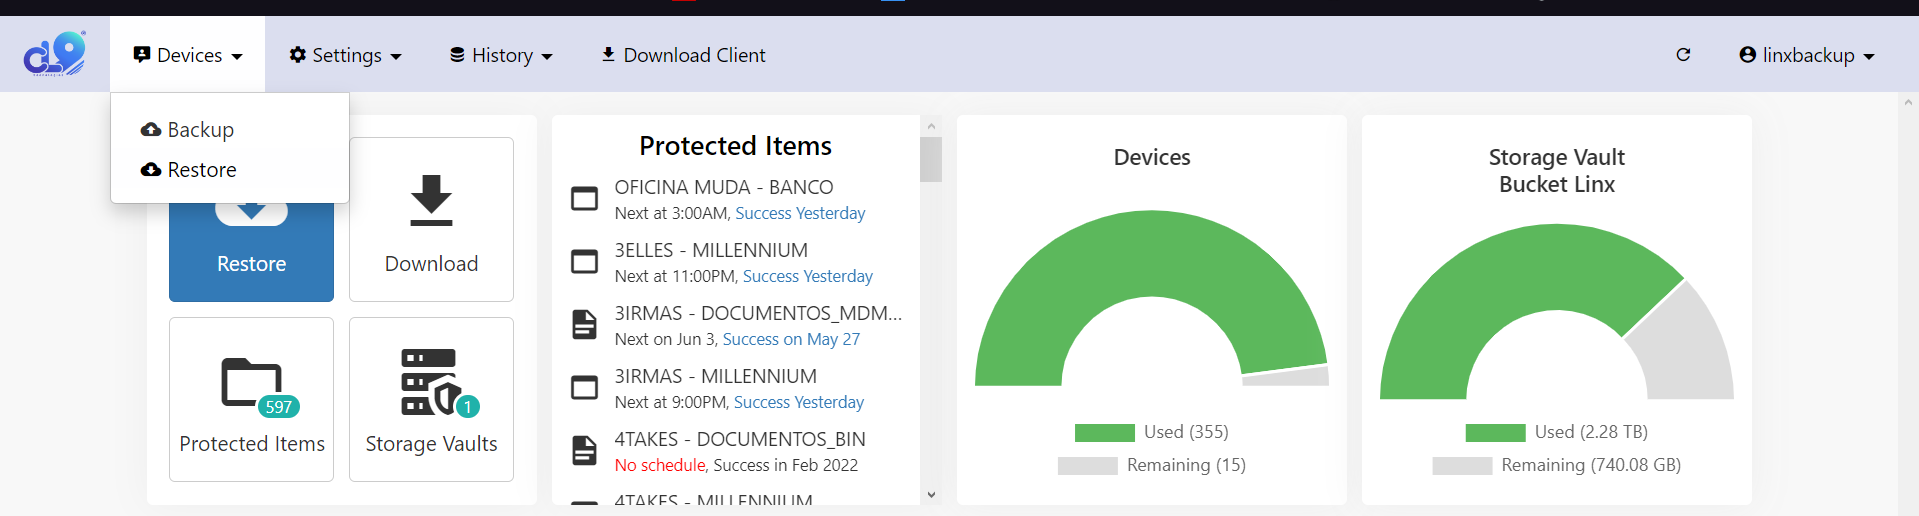The width and height of the screenshot is (1919, 516).
Task: Select the OFICINA MUDA - BANCO item icon
Action: [x=584, y=199]
